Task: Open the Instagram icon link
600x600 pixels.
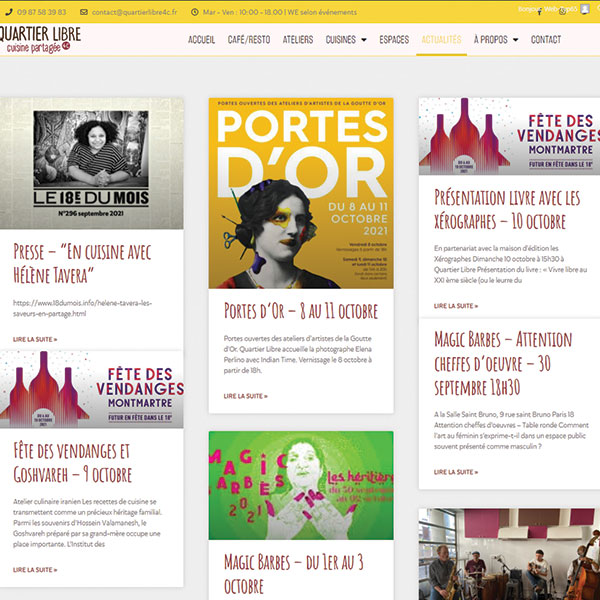Action: tap(562, 12)
